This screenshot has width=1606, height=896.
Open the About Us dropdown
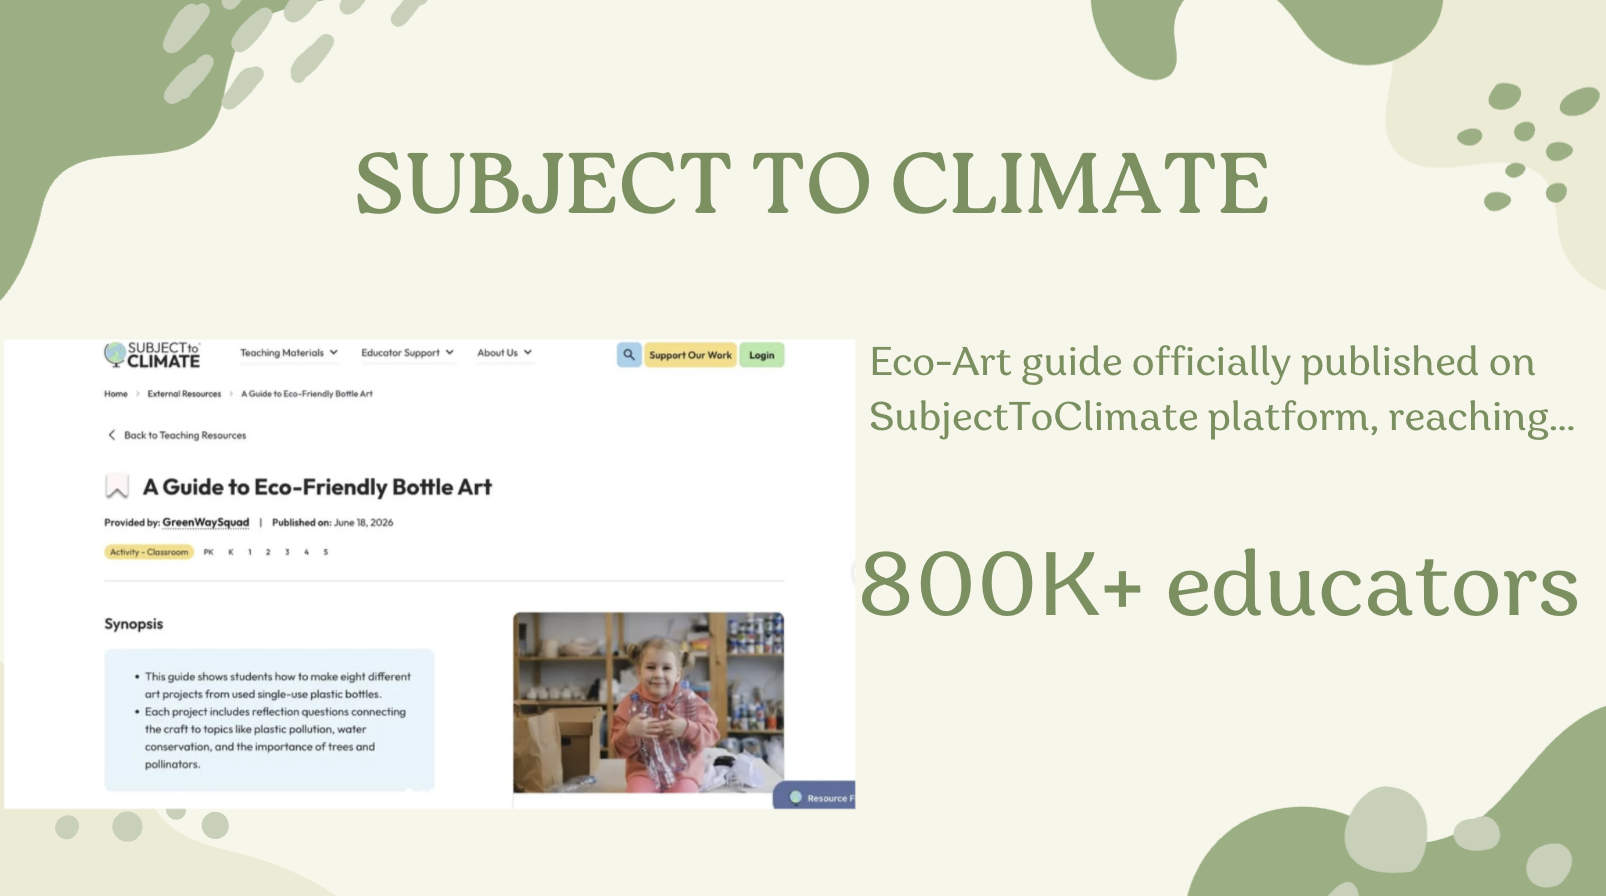pos(504,353)
